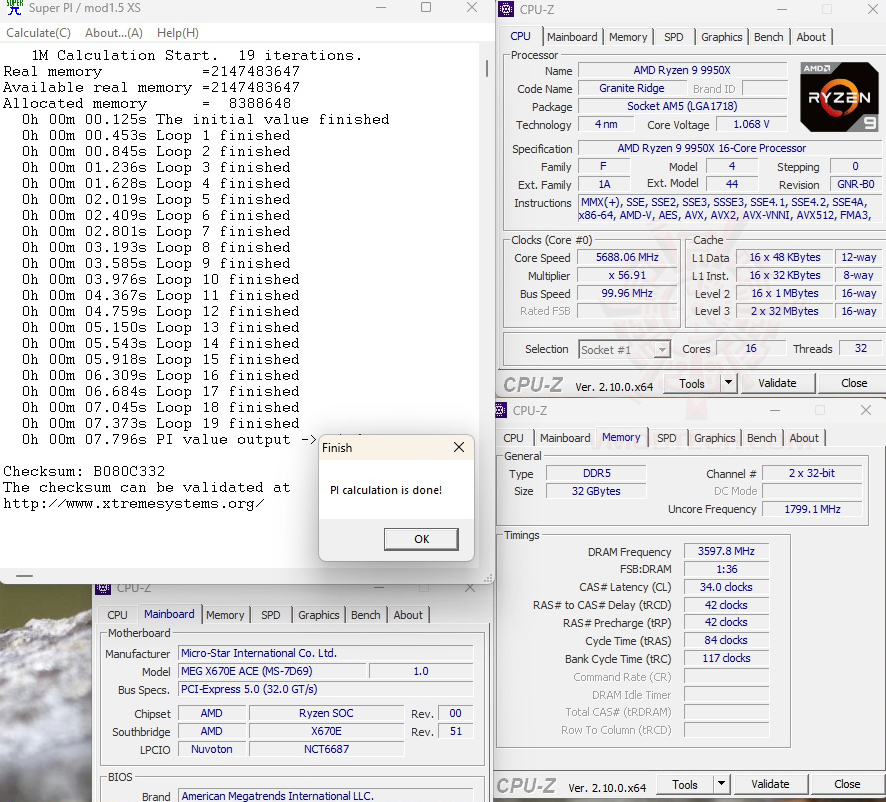Viewport: 886px width, 802px height.
Task: Select SPD tab in the Memory CPU-Z window
Action: 666,438
